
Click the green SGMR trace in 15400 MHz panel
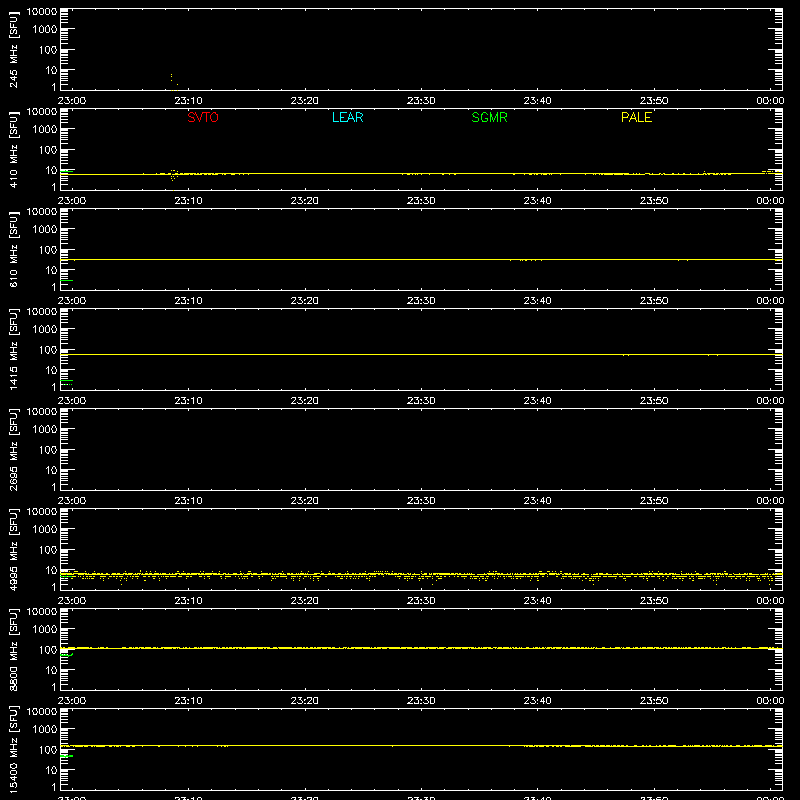click(x=67, y=756)
